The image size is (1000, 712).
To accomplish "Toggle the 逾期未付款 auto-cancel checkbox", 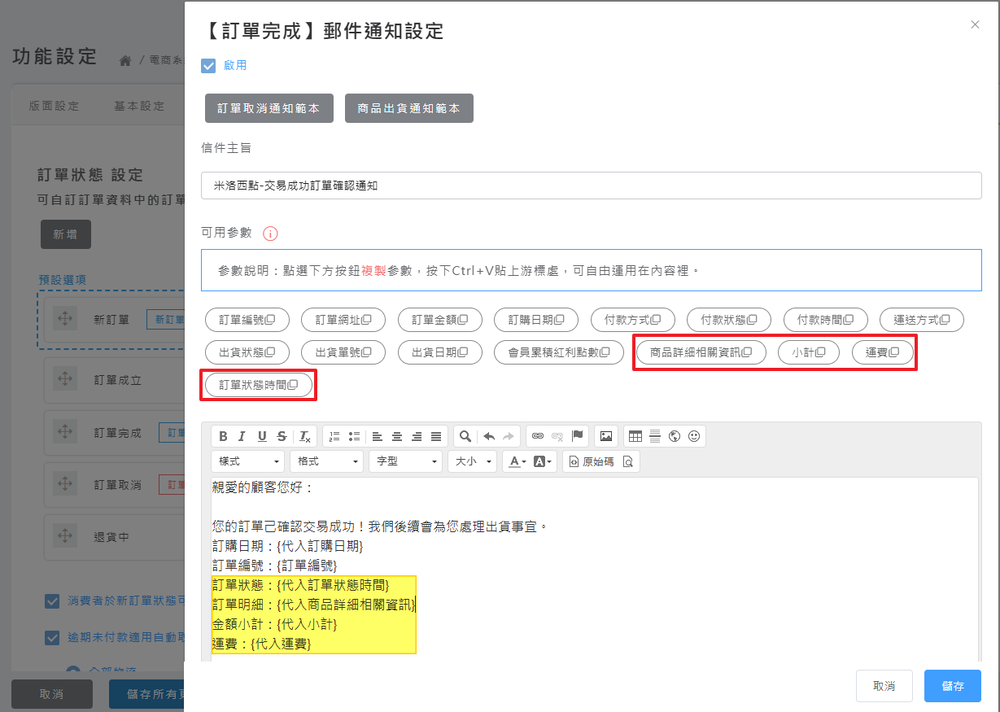I will tap(52, 638).
